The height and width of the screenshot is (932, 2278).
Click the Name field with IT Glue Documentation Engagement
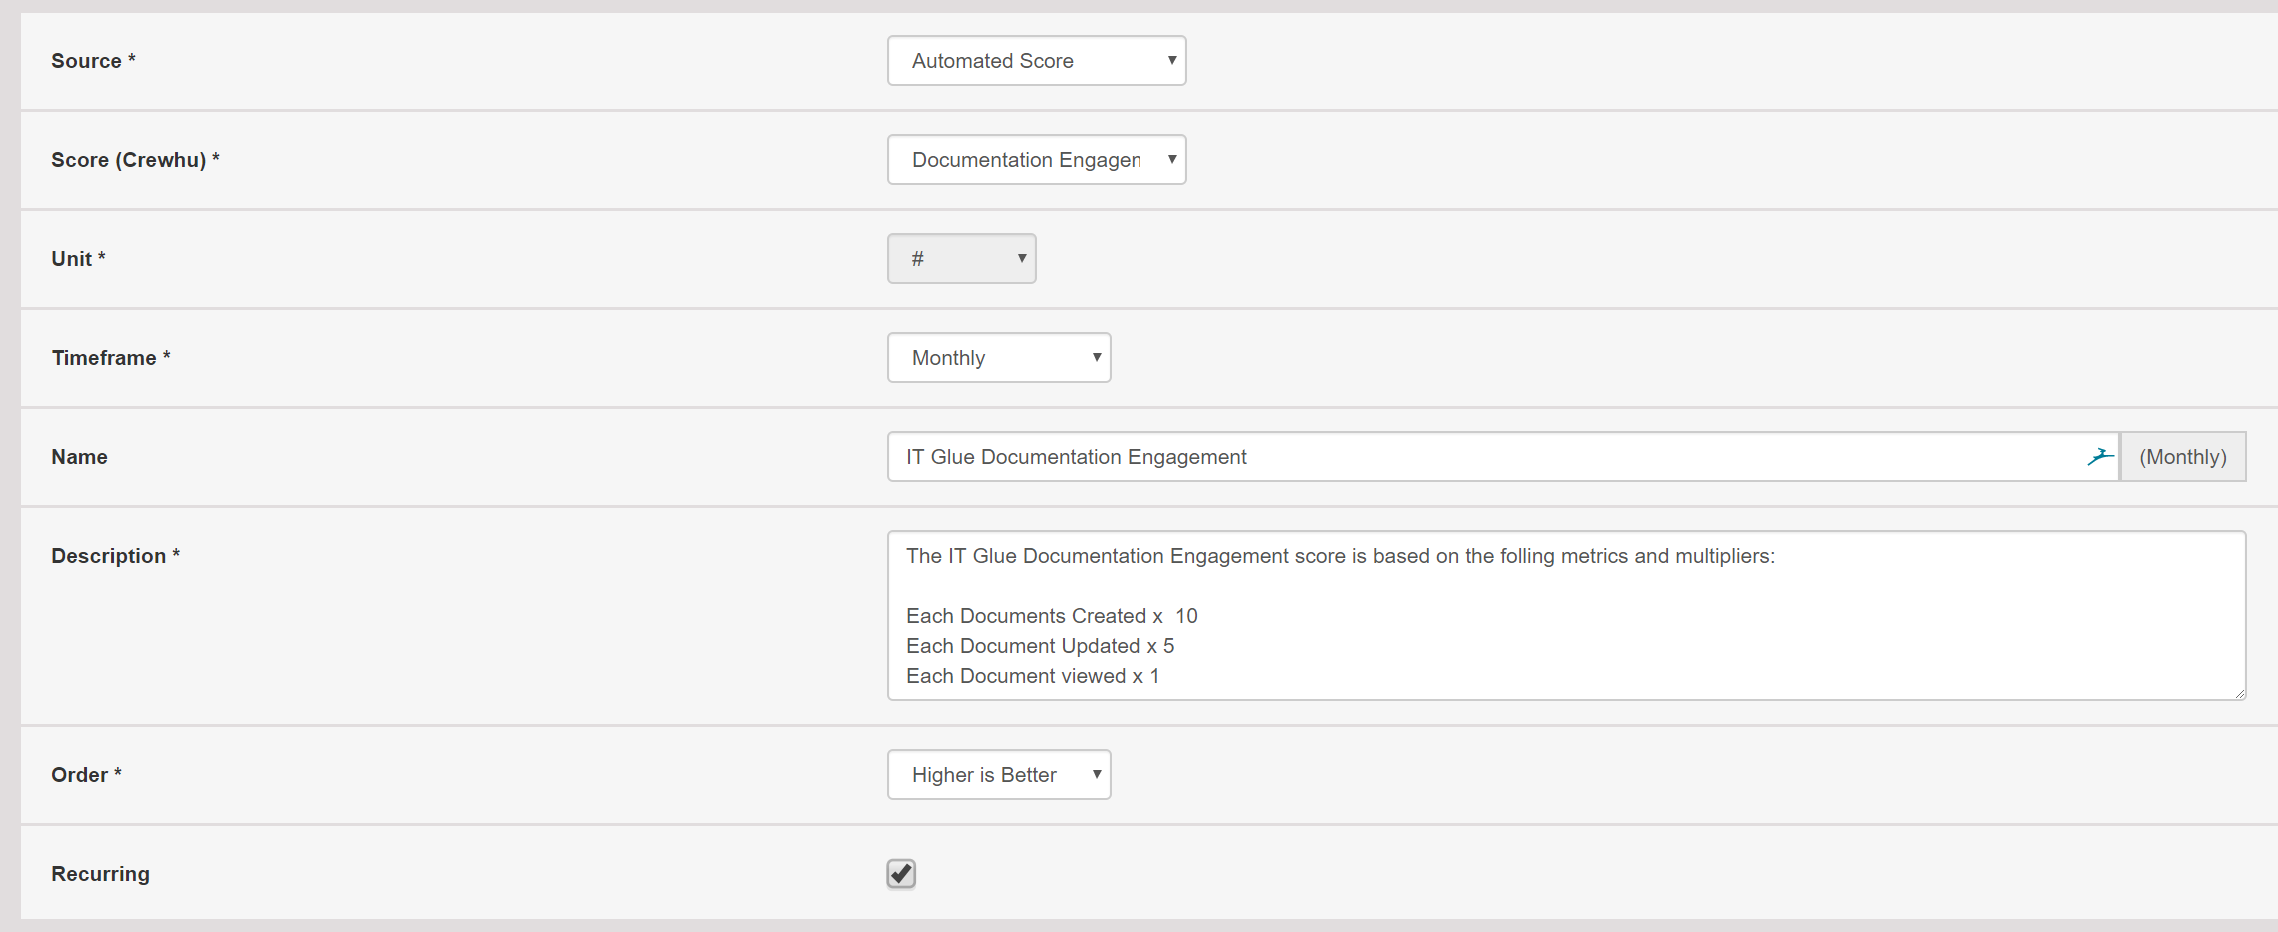click(1503, 457)
